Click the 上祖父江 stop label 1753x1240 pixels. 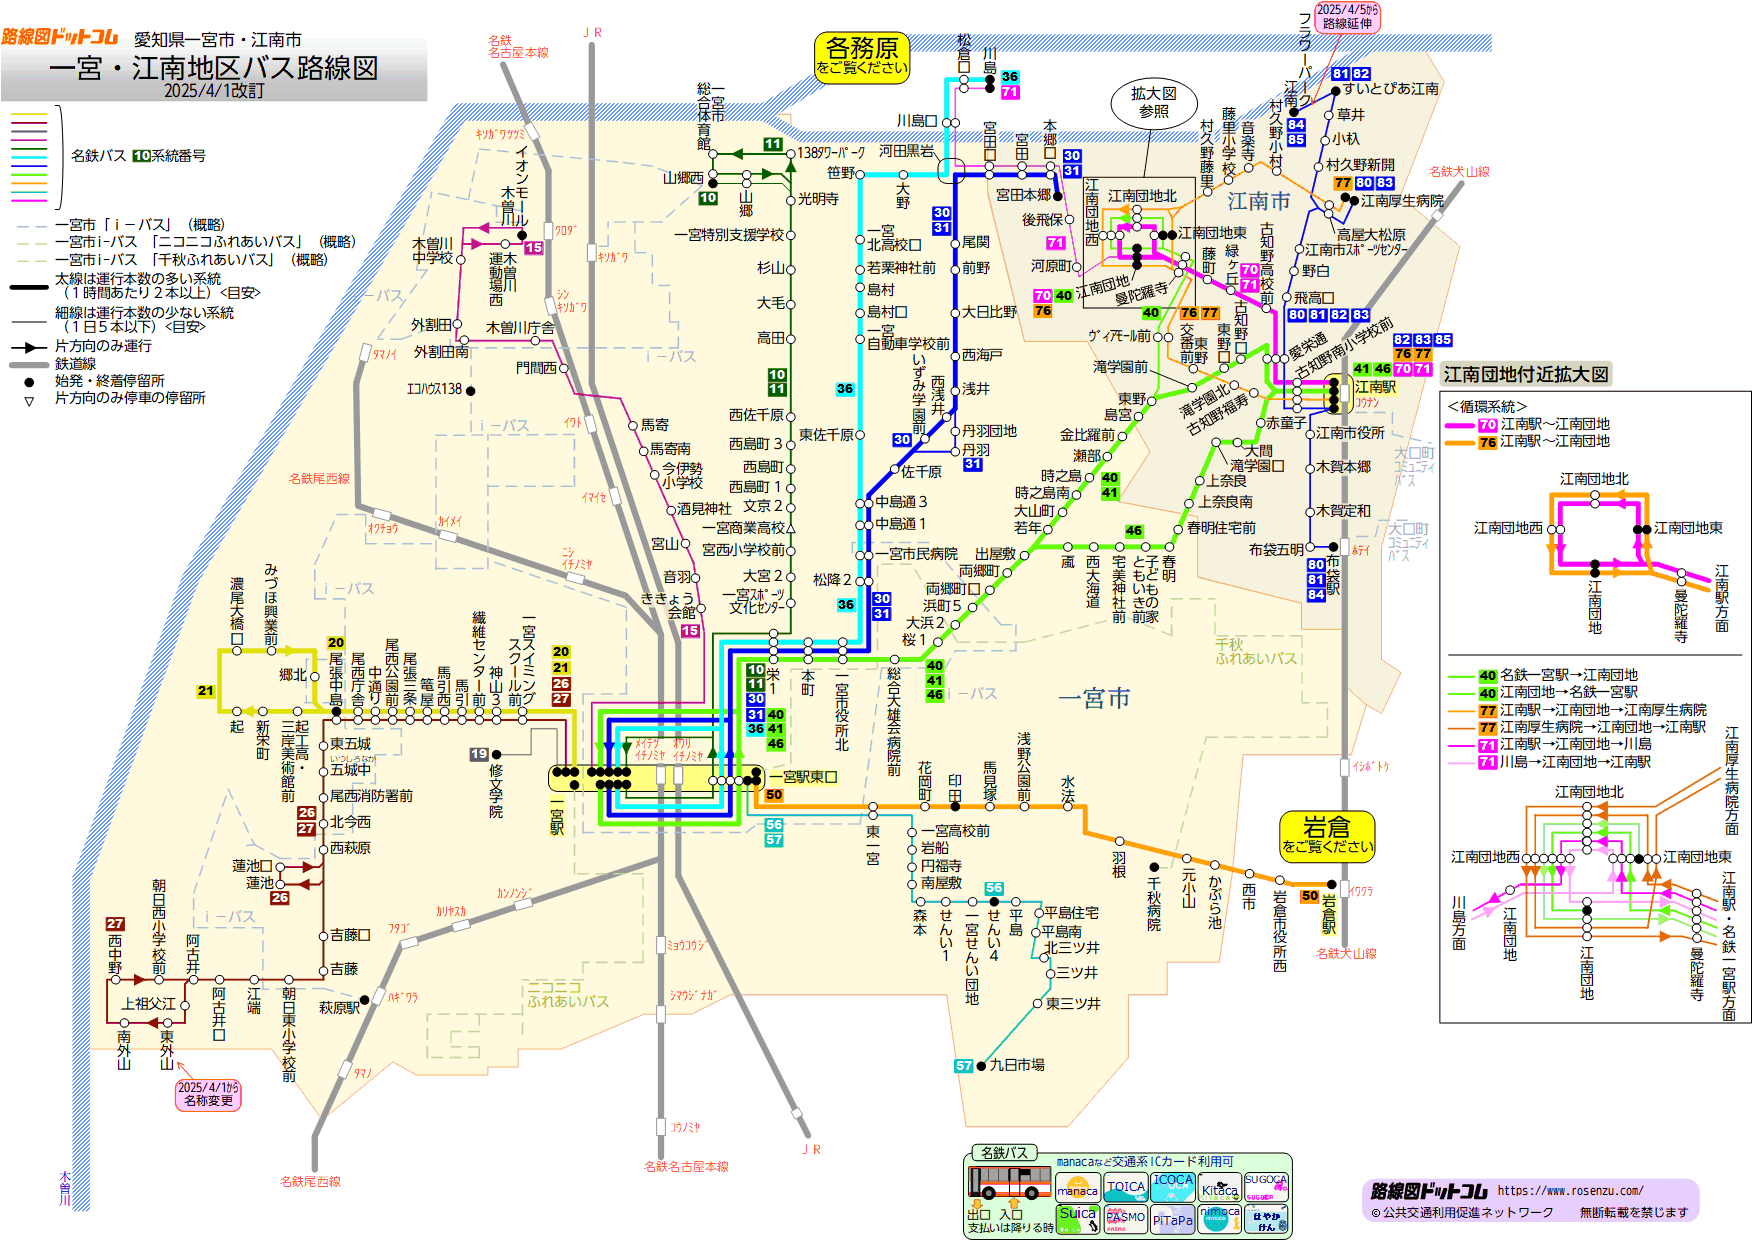[149, 1003]
